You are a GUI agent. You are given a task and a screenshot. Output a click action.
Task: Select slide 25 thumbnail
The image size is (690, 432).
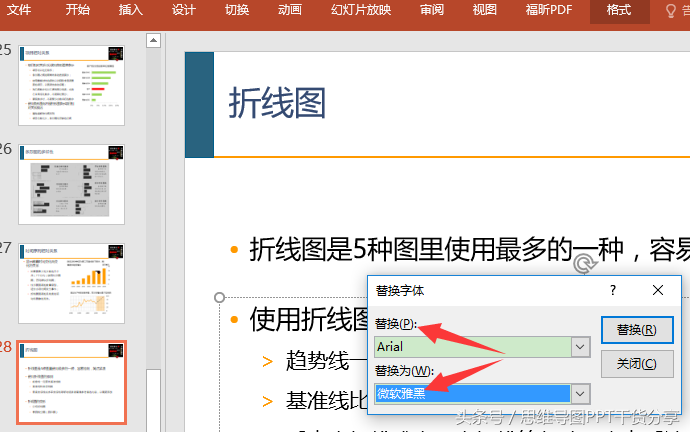click(x=71, y=85)
